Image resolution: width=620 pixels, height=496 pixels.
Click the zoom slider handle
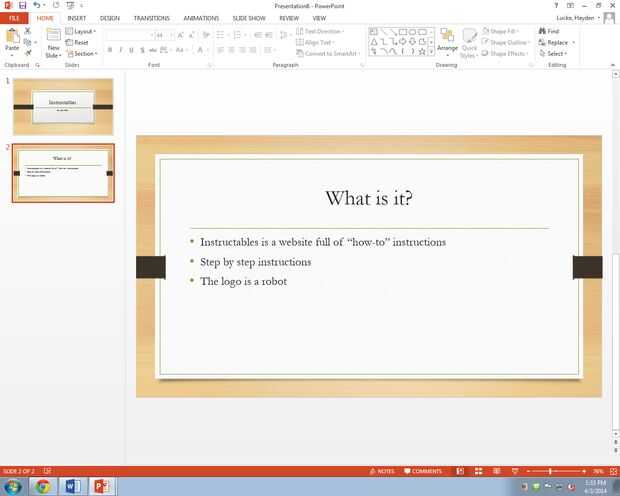pyautogui.click(x=550, y=471)
